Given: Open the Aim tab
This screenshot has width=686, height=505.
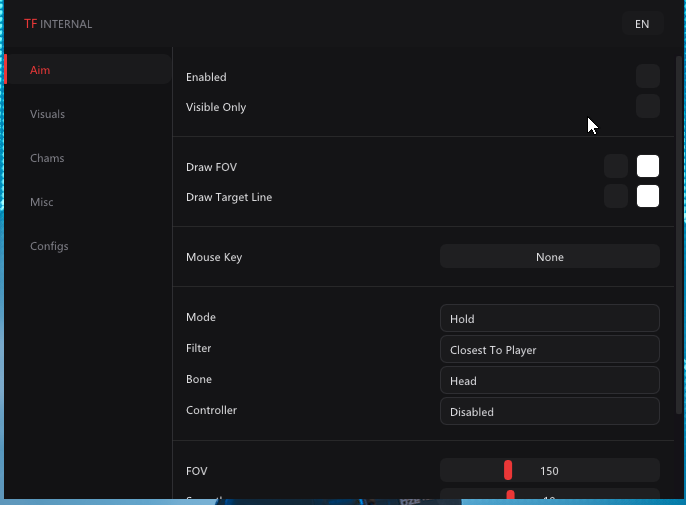Looking at the screenshot, I should point(88,69).
